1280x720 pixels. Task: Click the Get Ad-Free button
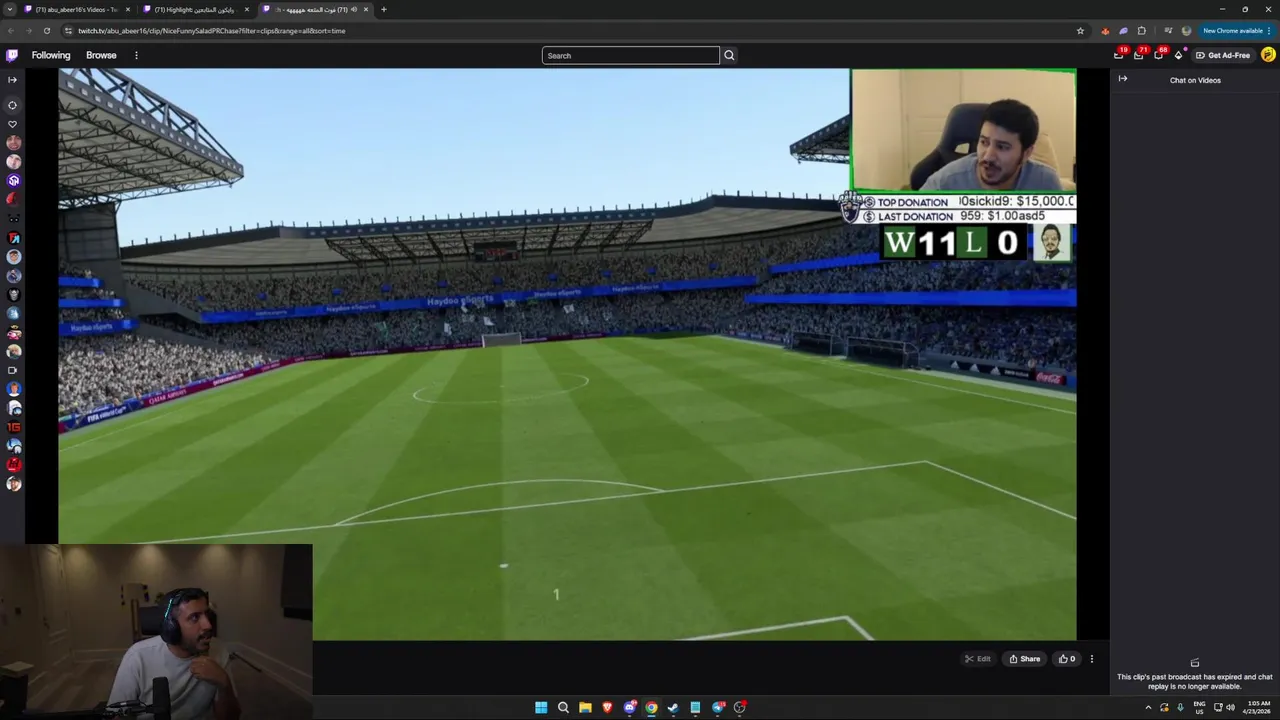[1223, 55]
